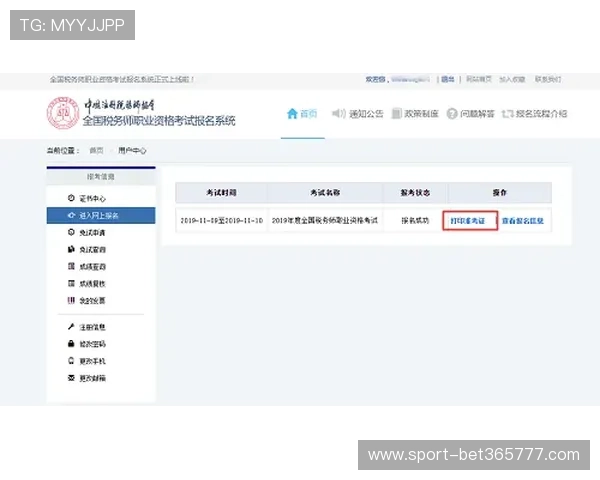Click the home house icon in navigation
The image size is (600, 480).
tap(292, 114)
